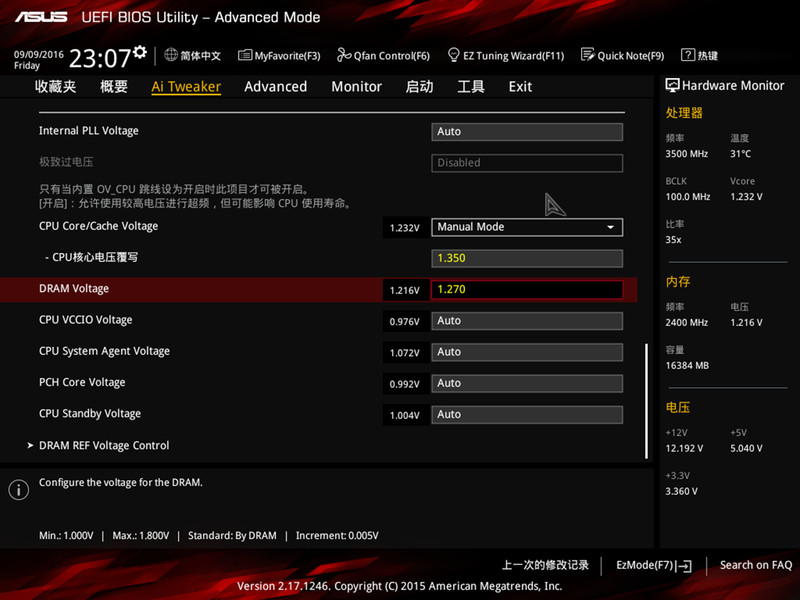Click Search on FAQ
Screen dimensions: 800x600
(756, 565)
